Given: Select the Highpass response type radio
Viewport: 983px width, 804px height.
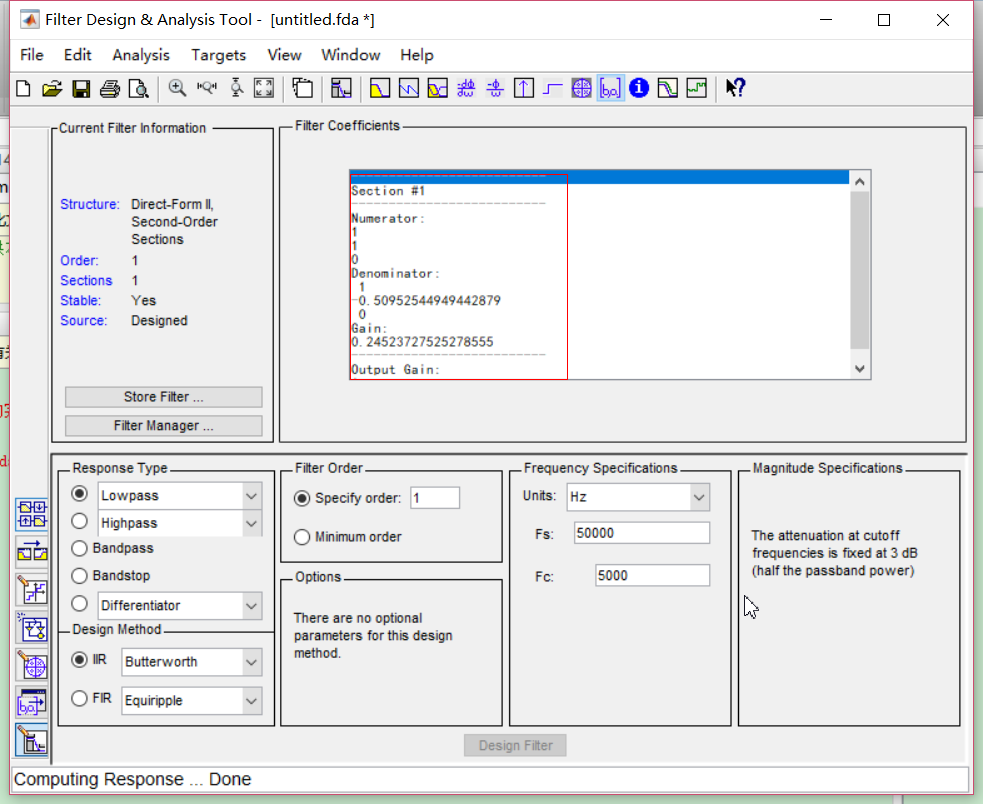Looking at the screenshot, I should click(79, 521).
